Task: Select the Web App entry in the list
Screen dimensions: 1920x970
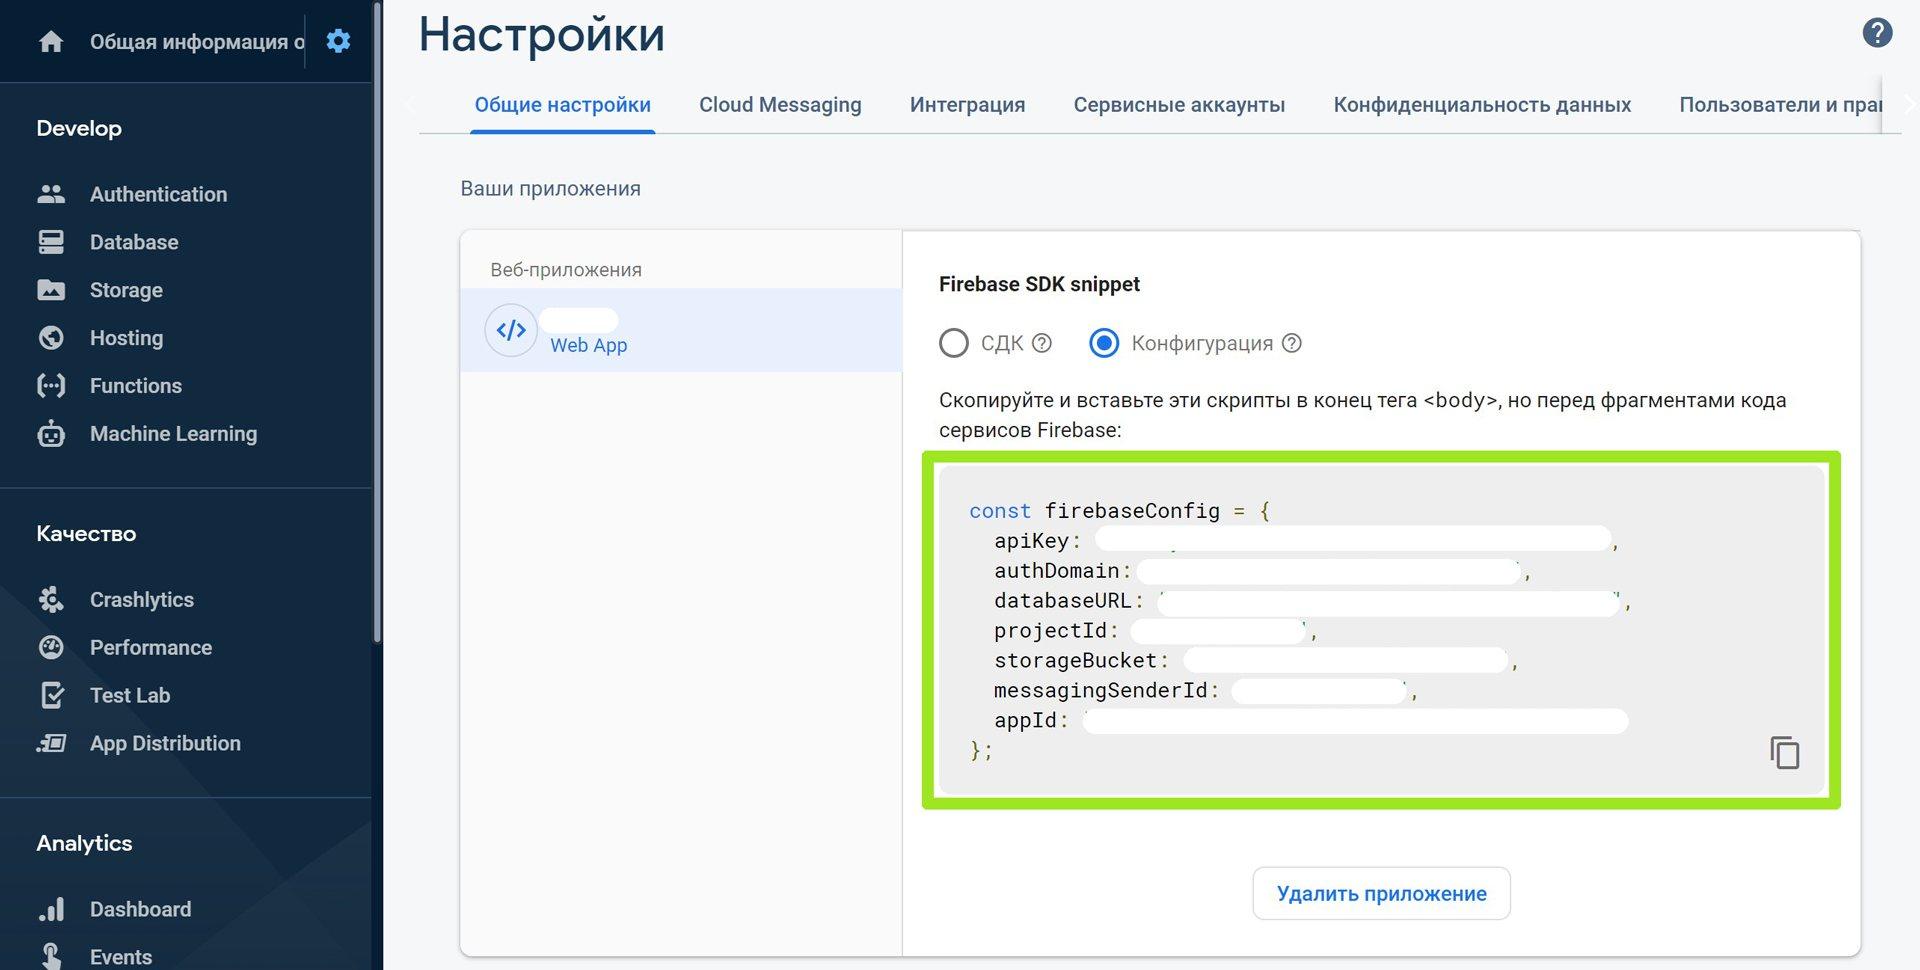Action: (x=681, y=331)
